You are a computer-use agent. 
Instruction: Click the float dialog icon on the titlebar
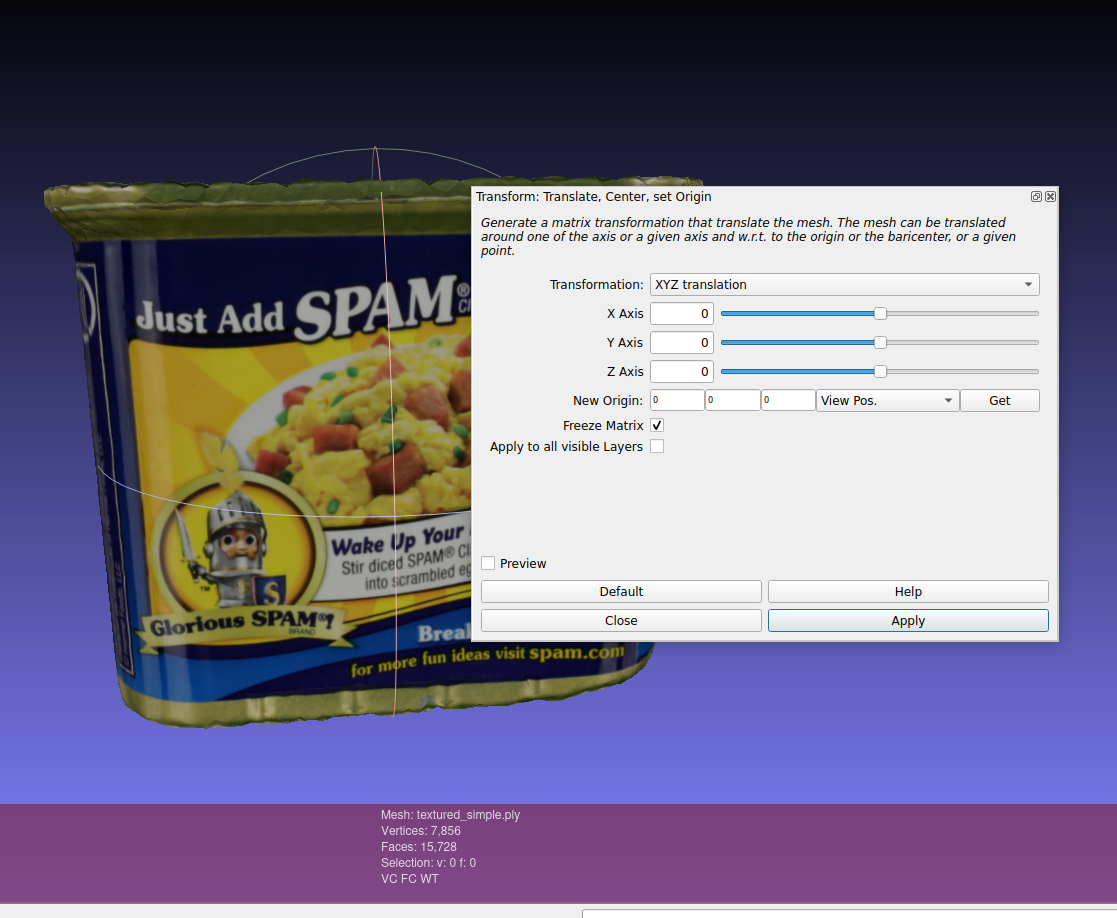click(1036, 196)
